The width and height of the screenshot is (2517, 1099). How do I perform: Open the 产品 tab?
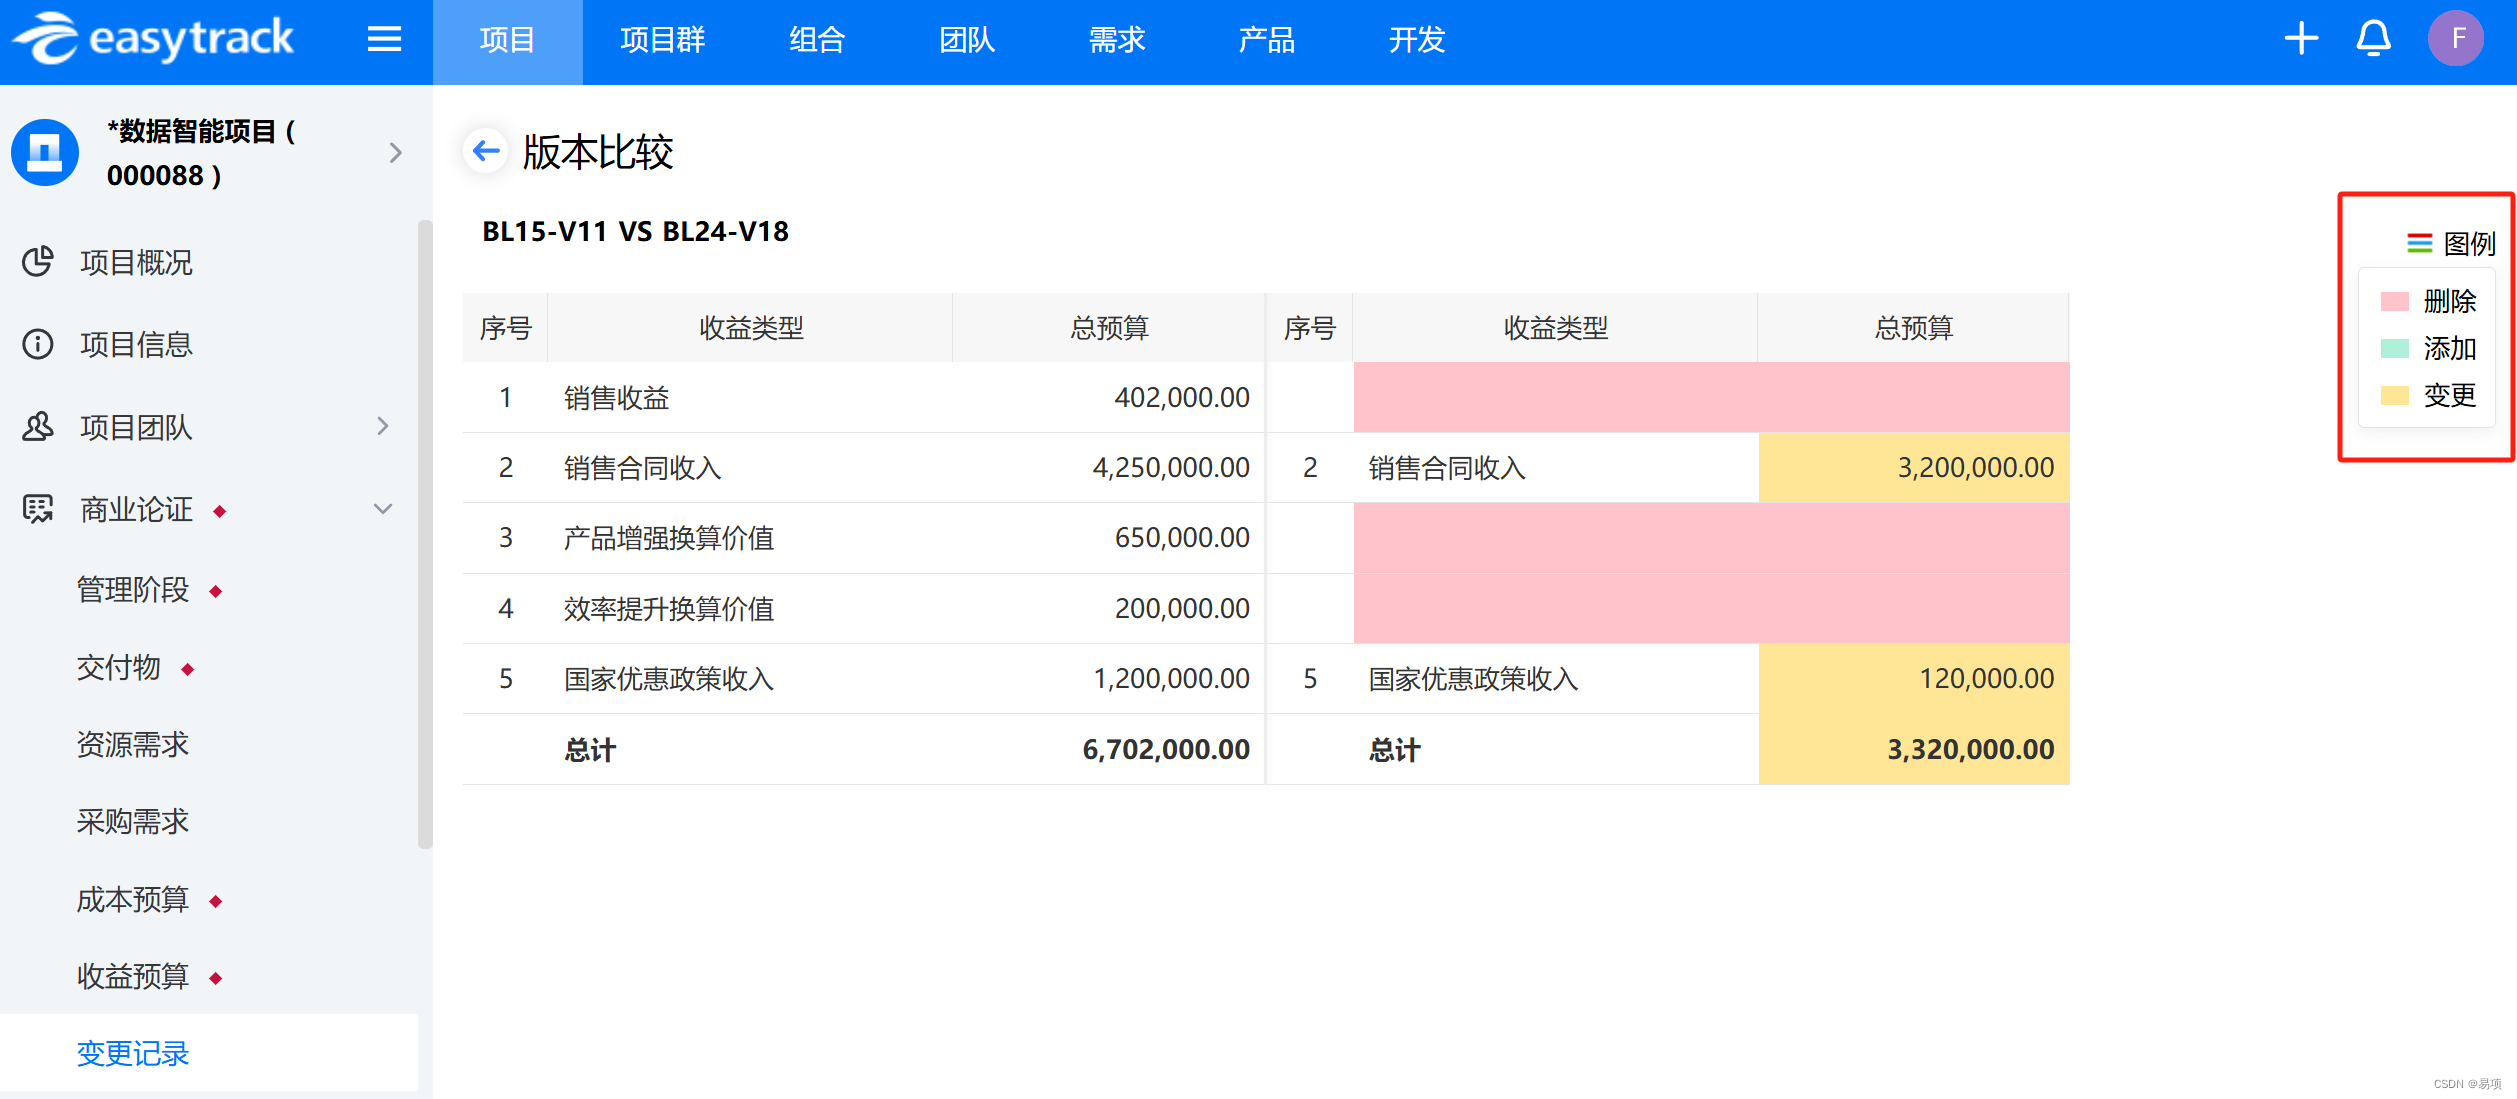point(1267,41)
